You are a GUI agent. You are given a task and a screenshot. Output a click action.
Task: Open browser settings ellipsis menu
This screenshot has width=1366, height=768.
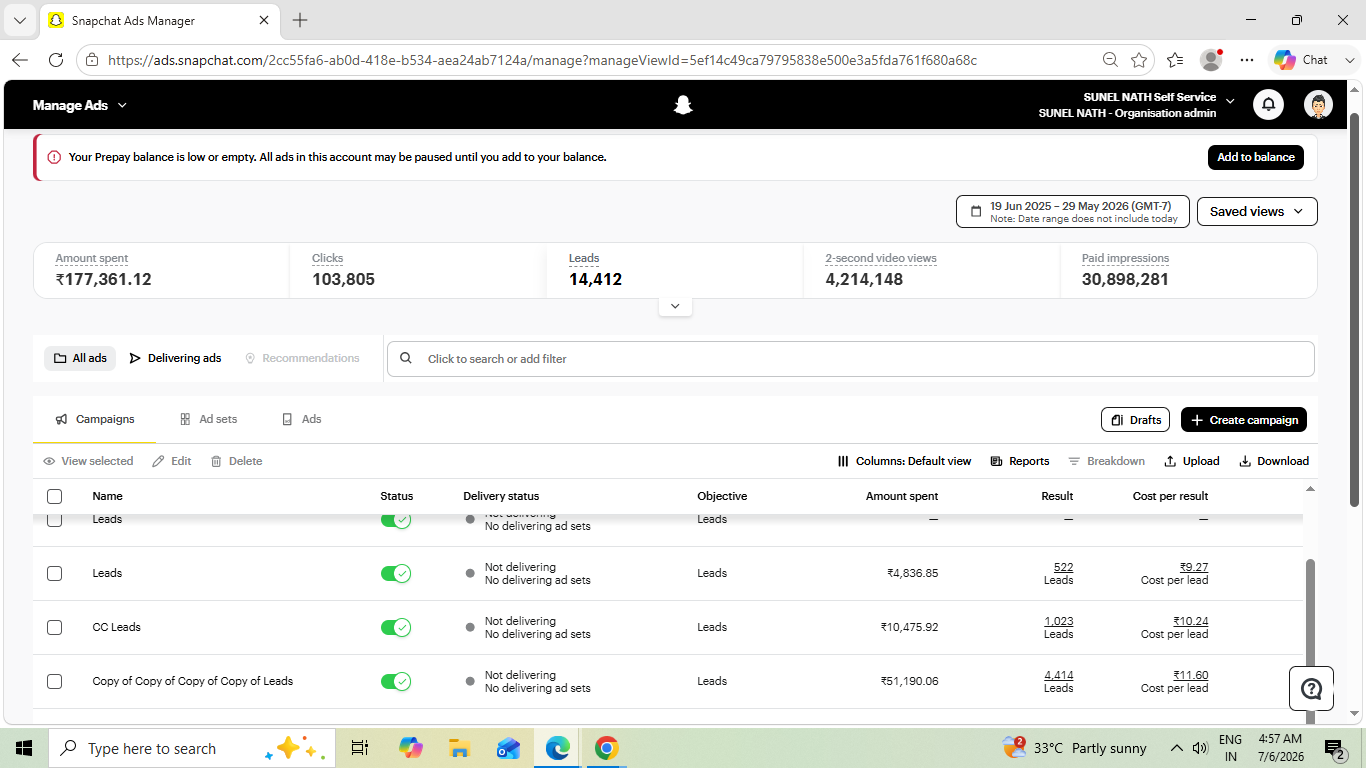click(1246, 60)
